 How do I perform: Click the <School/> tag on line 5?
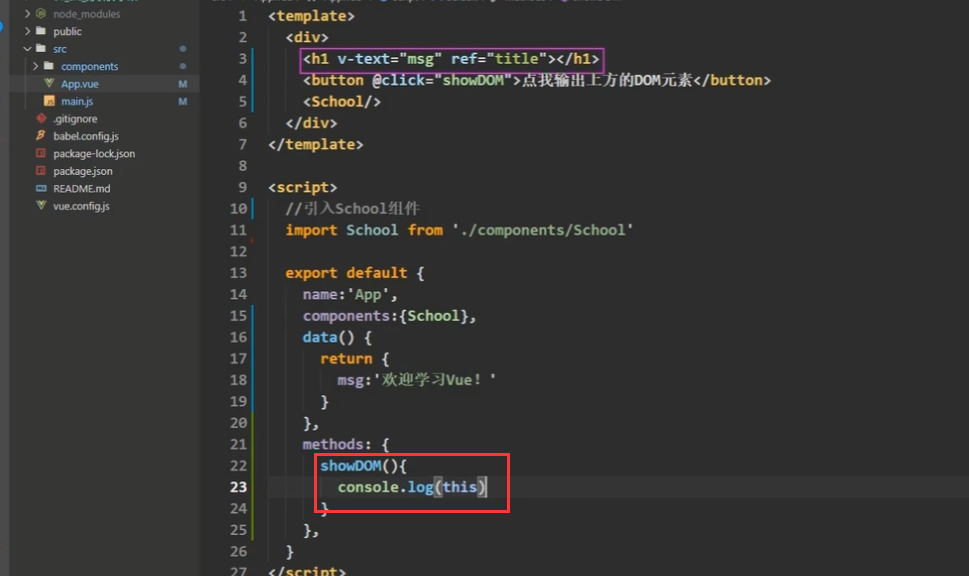click(x=342, y=101)
